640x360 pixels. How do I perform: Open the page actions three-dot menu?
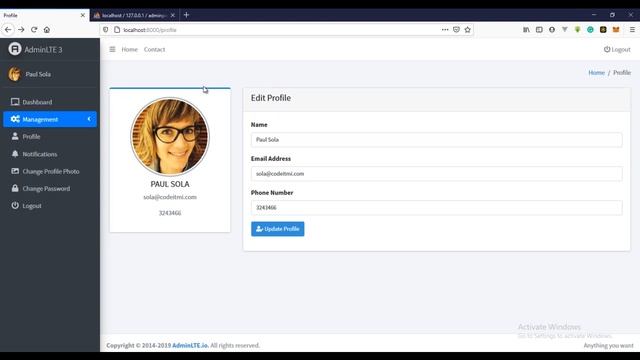coord(445,30)
